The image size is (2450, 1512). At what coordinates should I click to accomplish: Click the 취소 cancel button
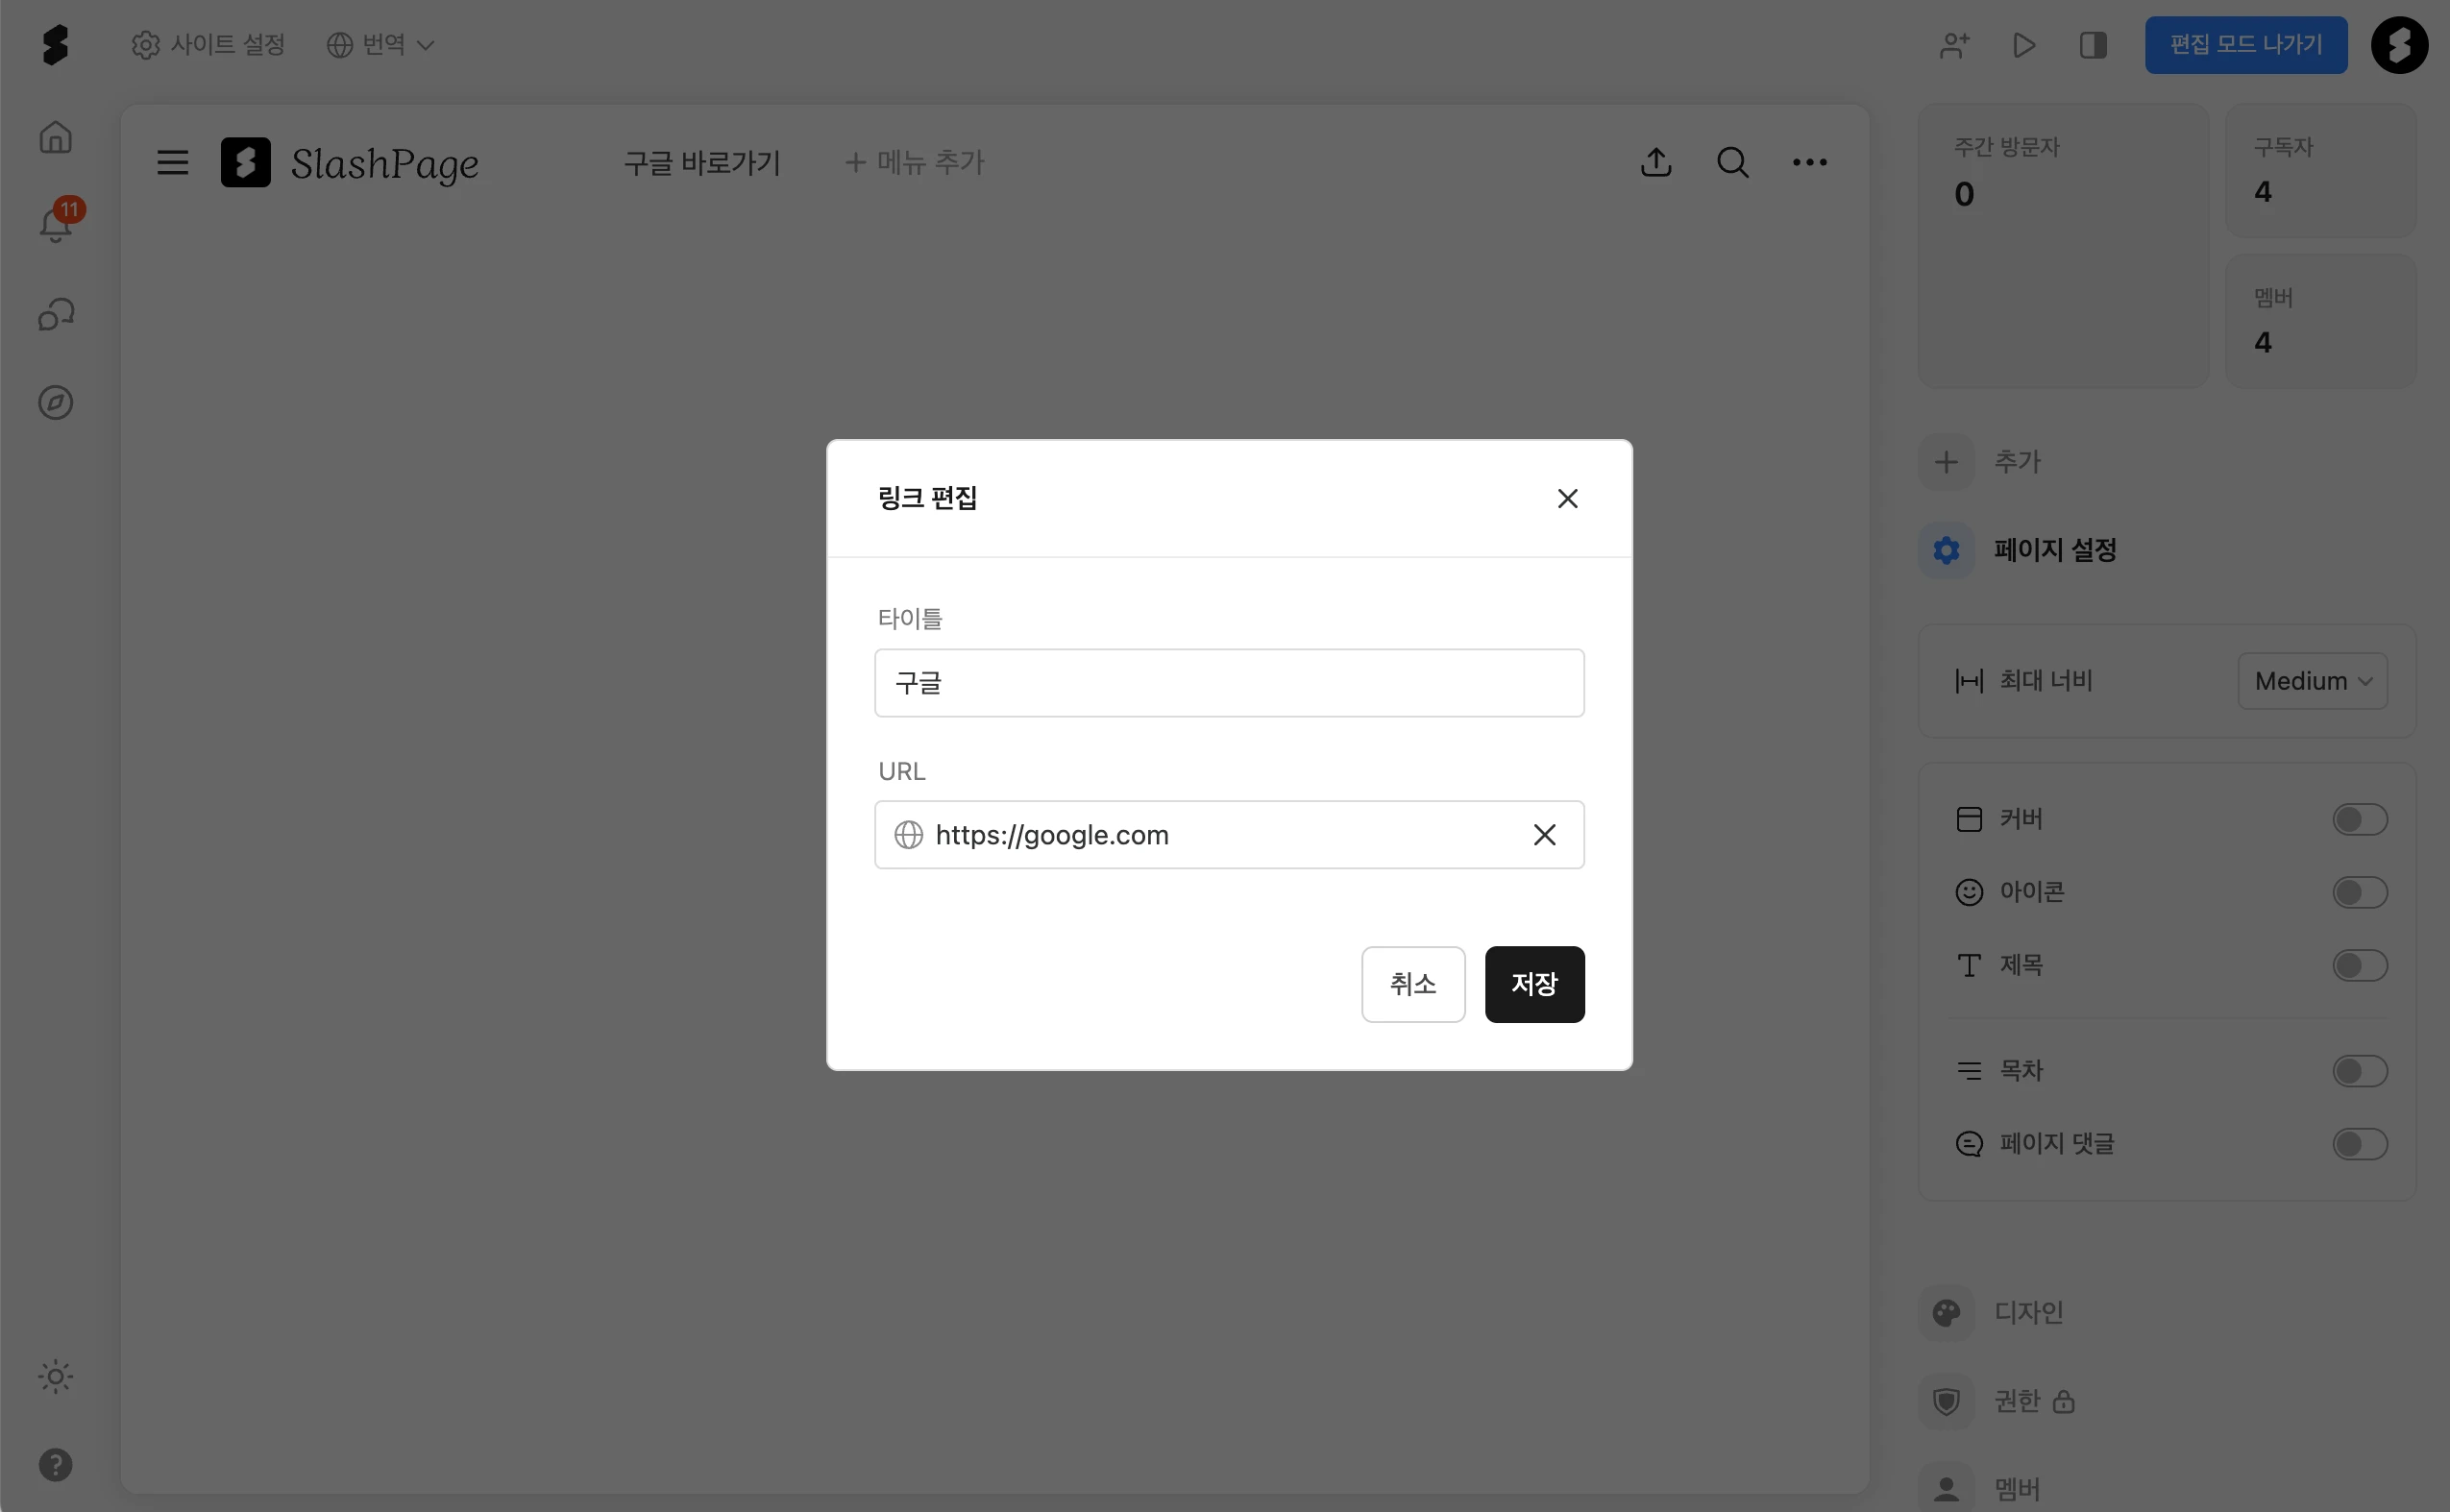[1412, 984]
